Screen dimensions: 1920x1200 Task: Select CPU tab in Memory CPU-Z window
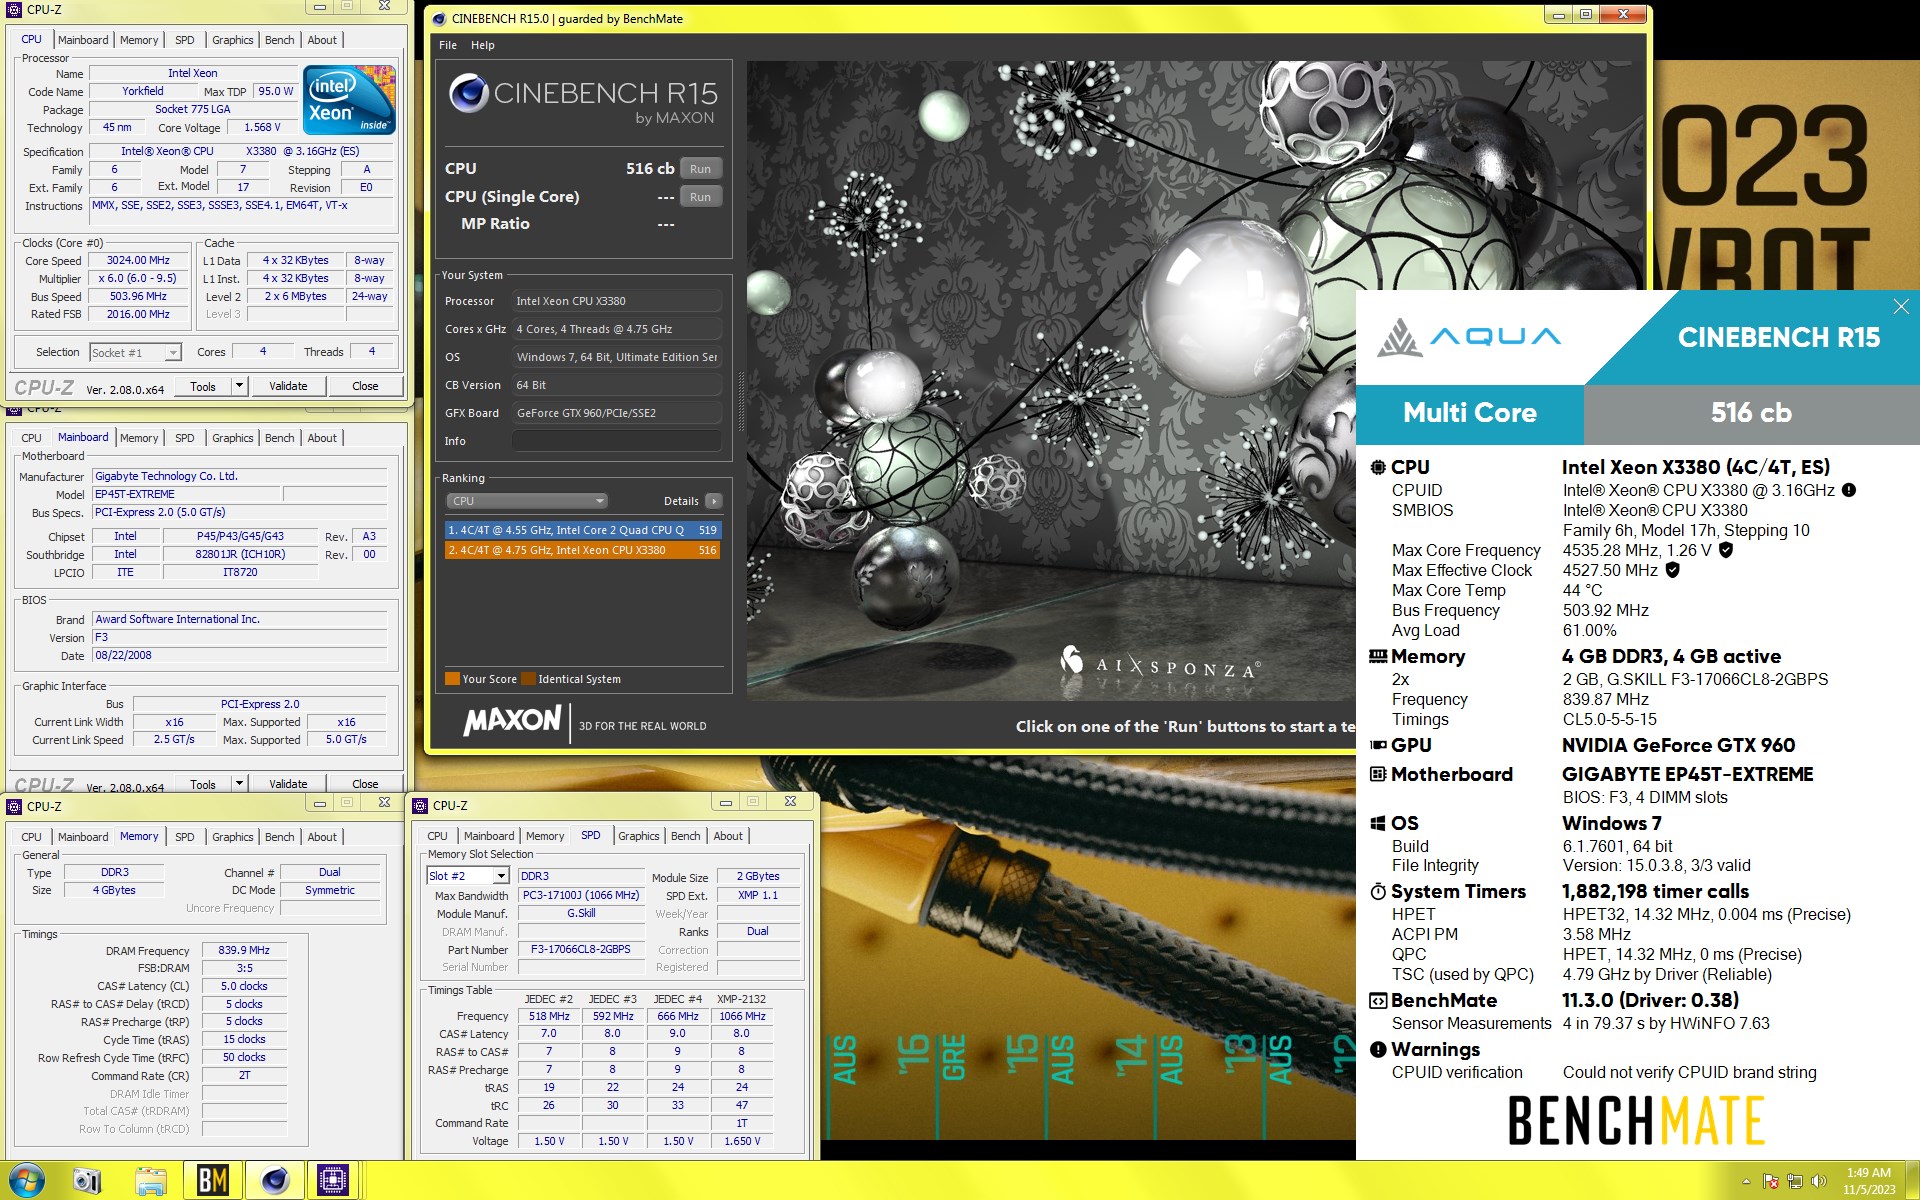(x=32, y=837)
